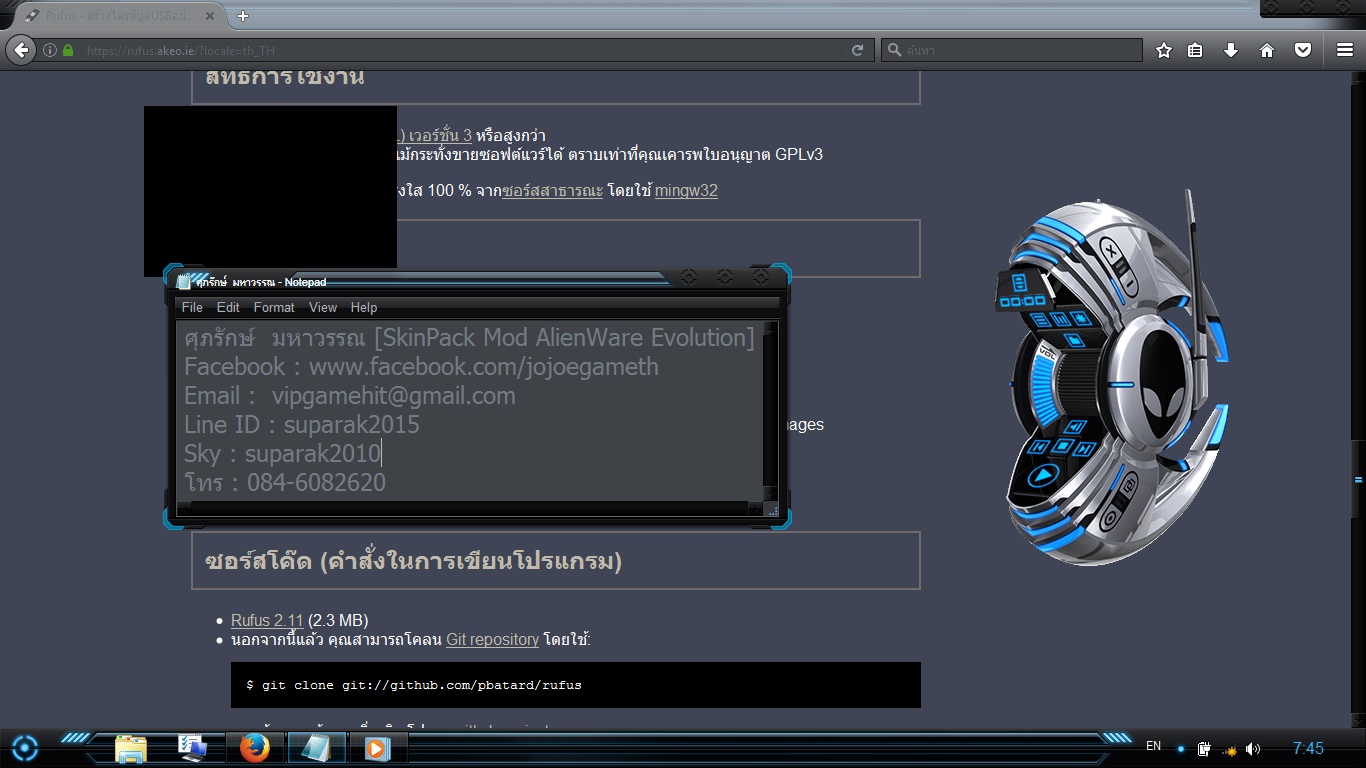Screen dimensions: 1366x768
Task: Skip to previous track on Alienware player
Action: point(1041,447)
